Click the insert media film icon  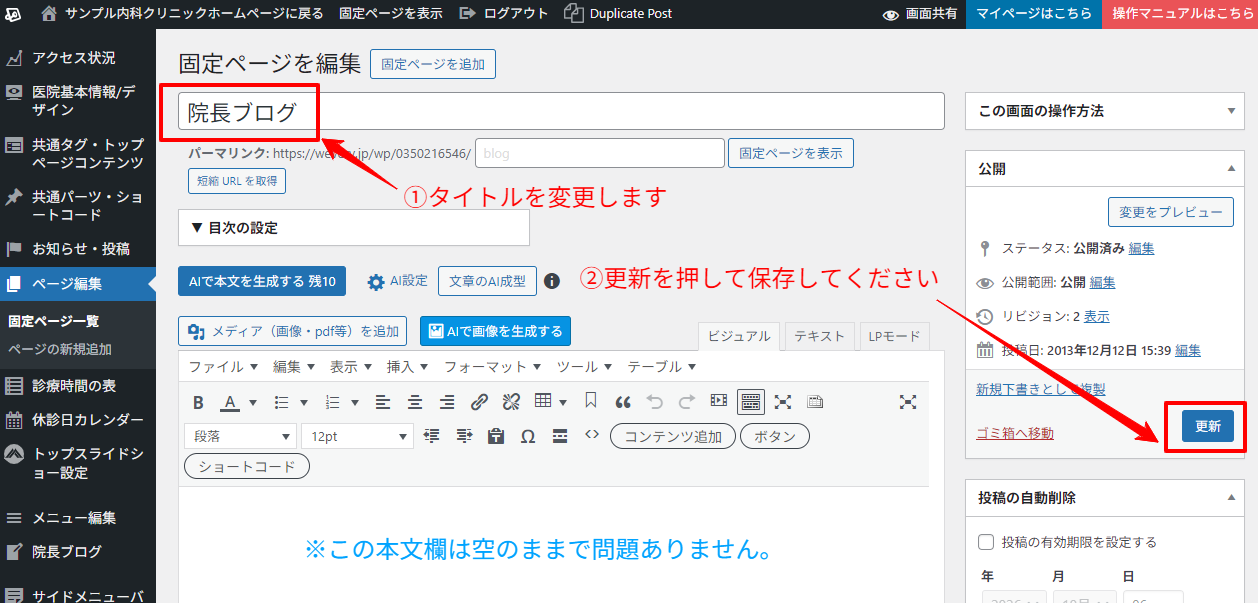[x=719, y=402]
